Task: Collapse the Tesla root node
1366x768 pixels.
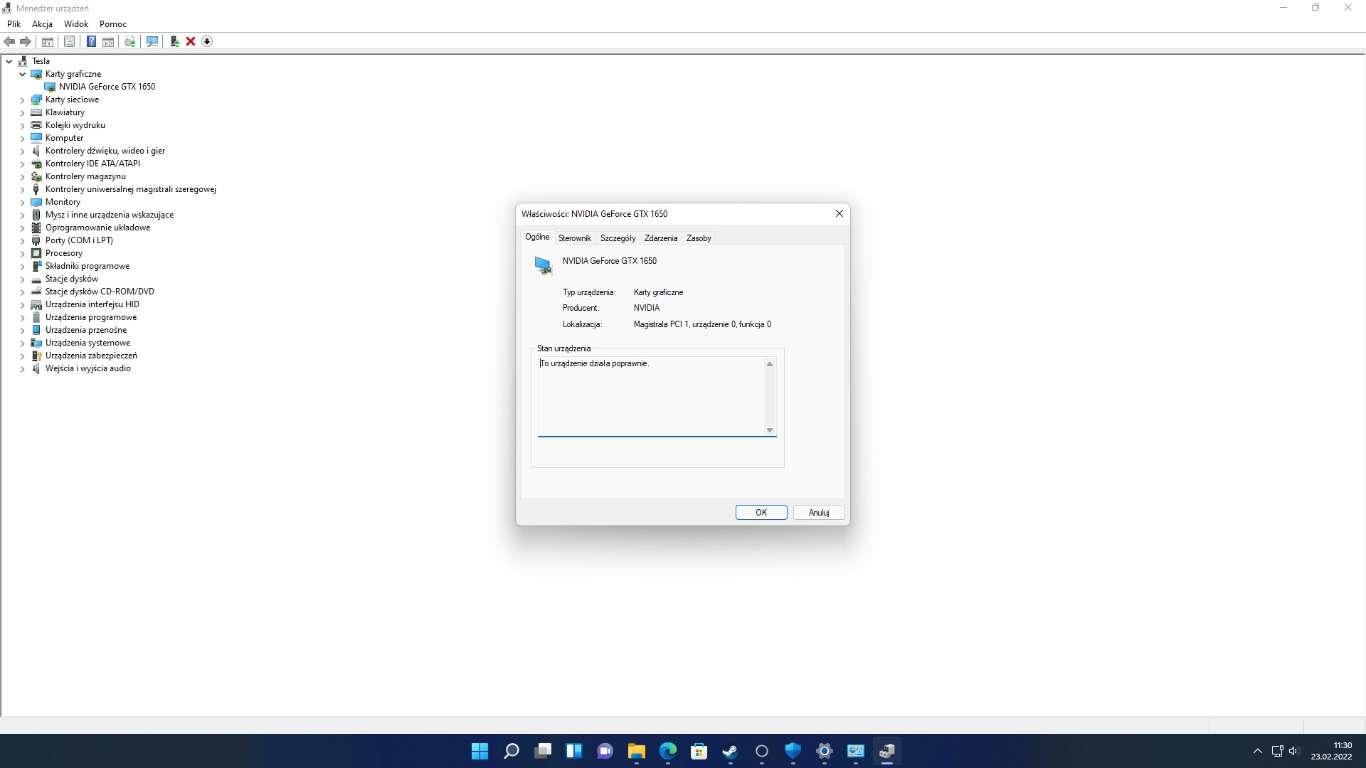Action: [9, 61]
